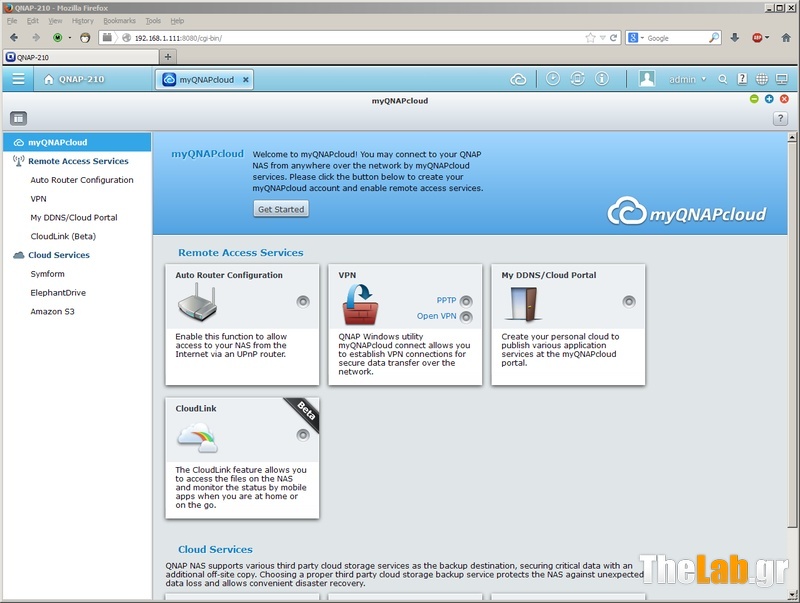The height and width of the screenshot is (603, 800).
Task: Open the Firefox Edit menu
Action: tap(33, 21)
